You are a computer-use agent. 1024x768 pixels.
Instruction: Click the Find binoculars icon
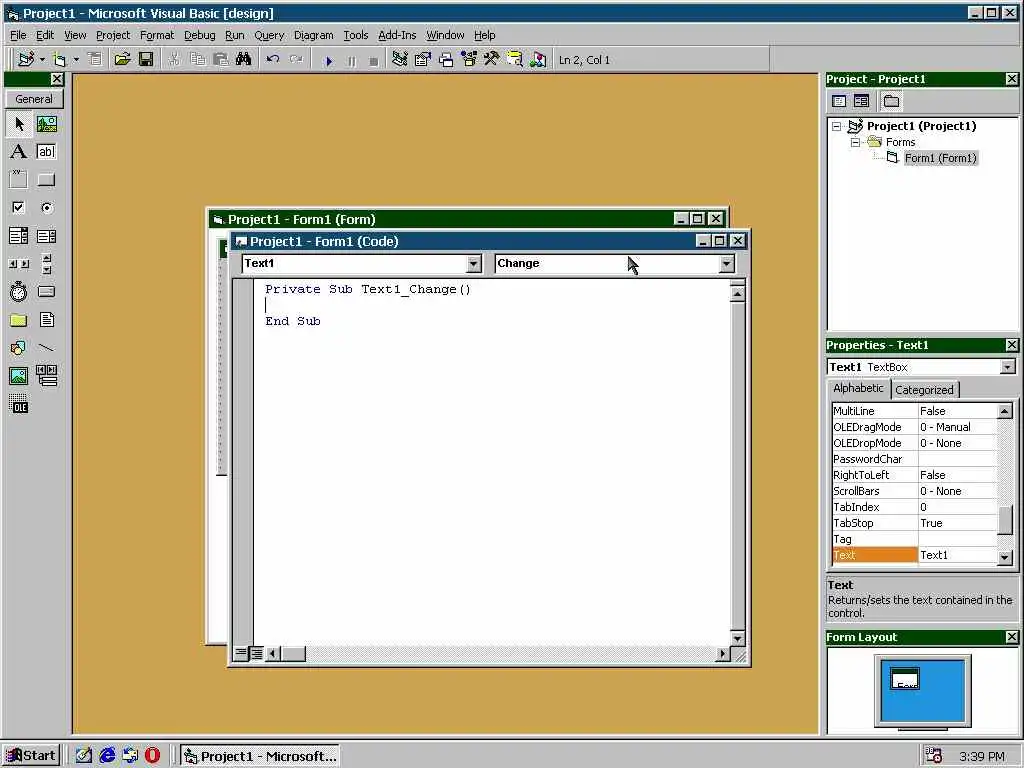click(x=244, y=59)
